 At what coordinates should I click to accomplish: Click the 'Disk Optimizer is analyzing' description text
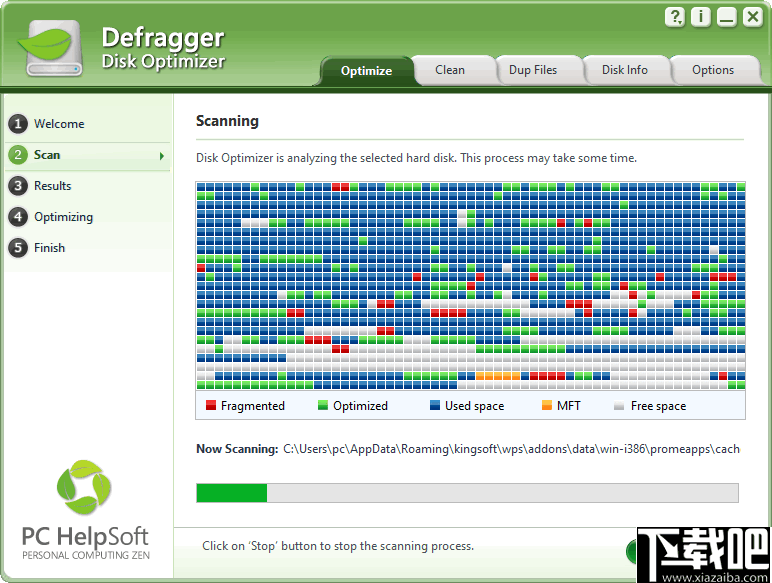tap(417, 158)
